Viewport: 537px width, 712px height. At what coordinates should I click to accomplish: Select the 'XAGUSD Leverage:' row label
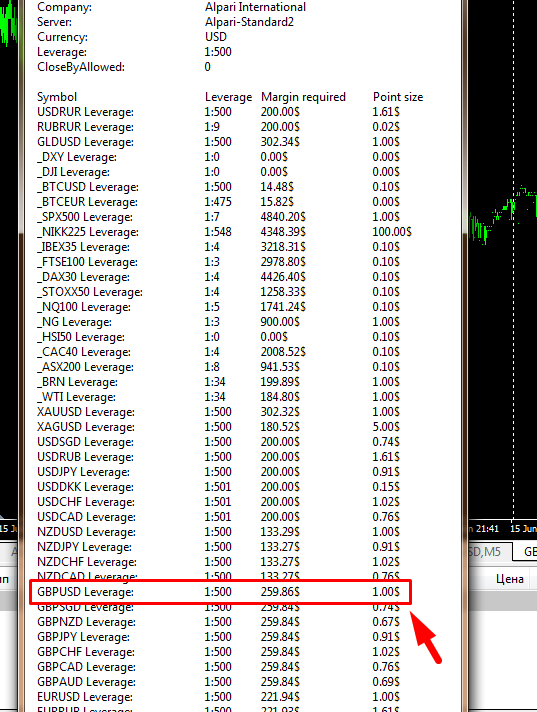click(x=86, y=427)
